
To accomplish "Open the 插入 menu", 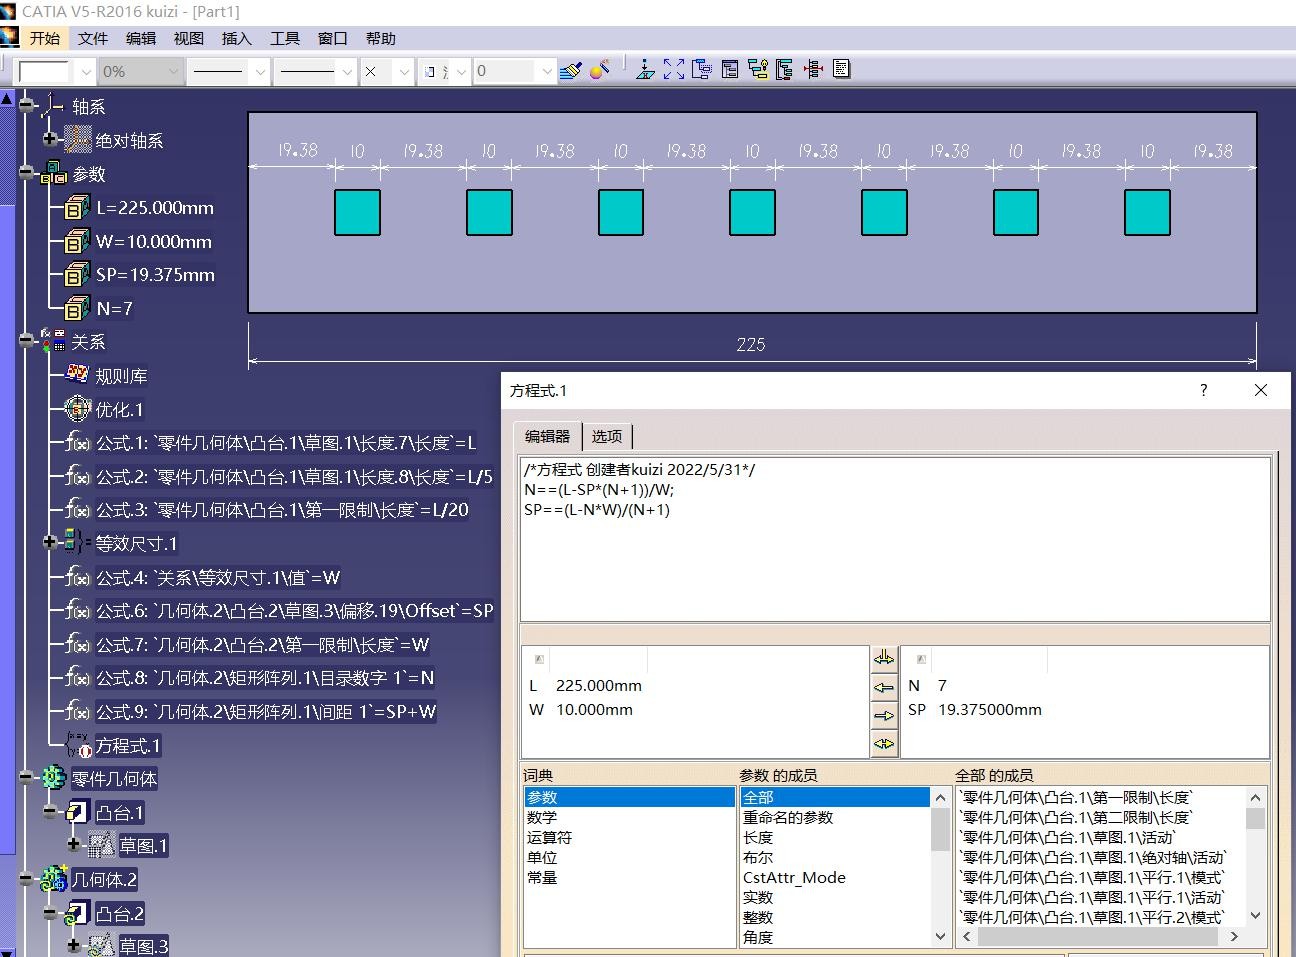I will click(x=237, y=38).
